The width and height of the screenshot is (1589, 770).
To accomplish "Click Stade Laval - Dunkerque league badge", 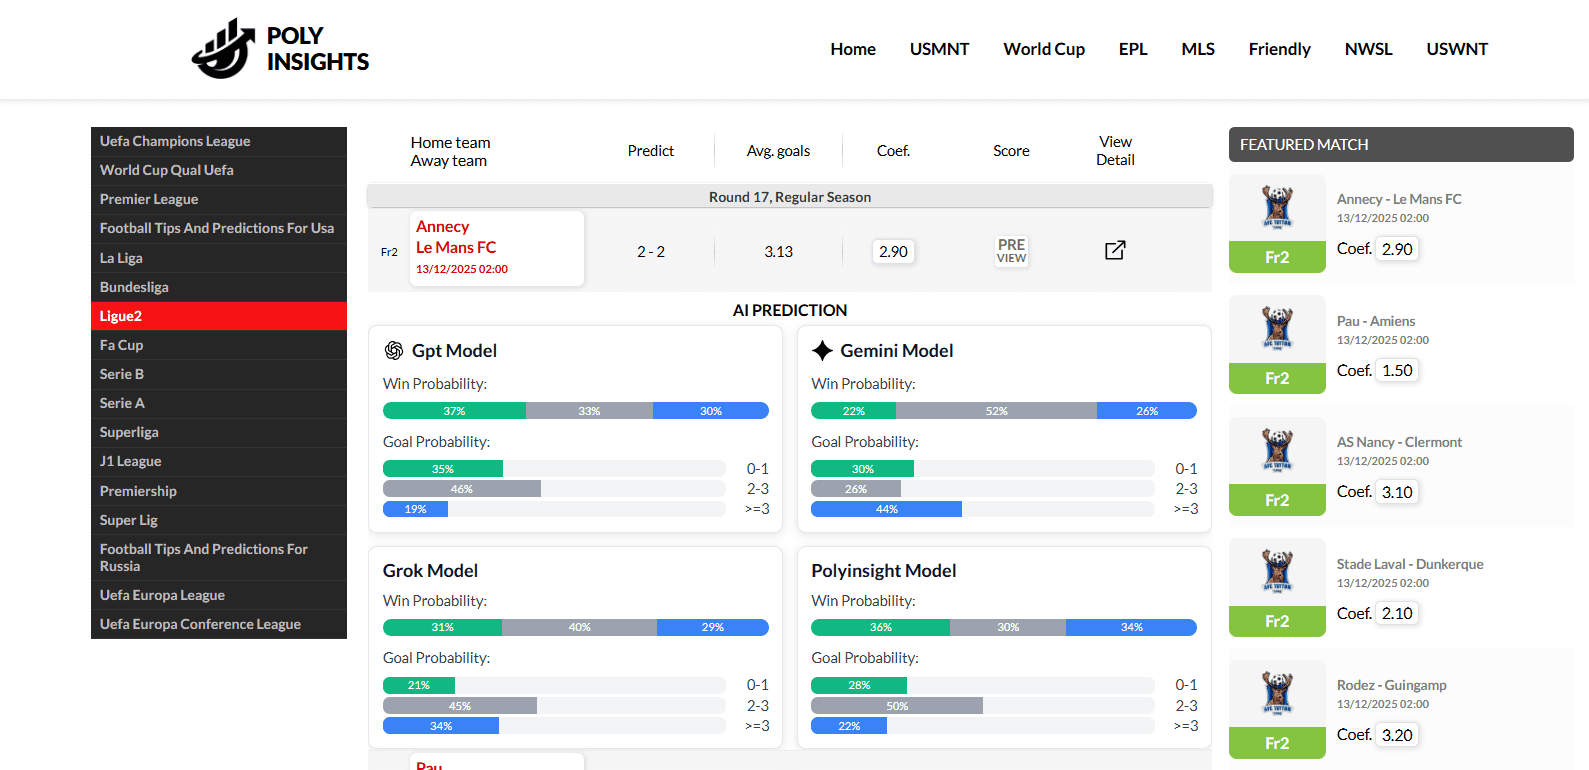I will tap(1277, 571).
